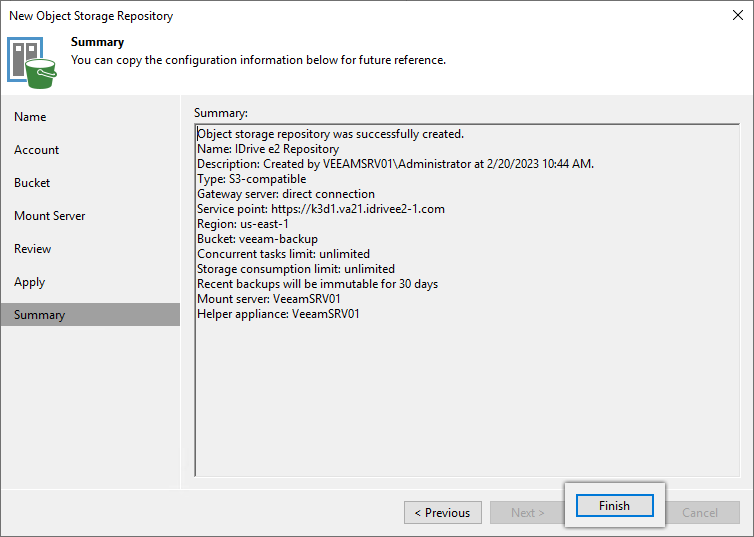Image resolution: width=754 pixels, height=537 pixels.
Task: Click the Finish button
Action: (x=615, y=506)
